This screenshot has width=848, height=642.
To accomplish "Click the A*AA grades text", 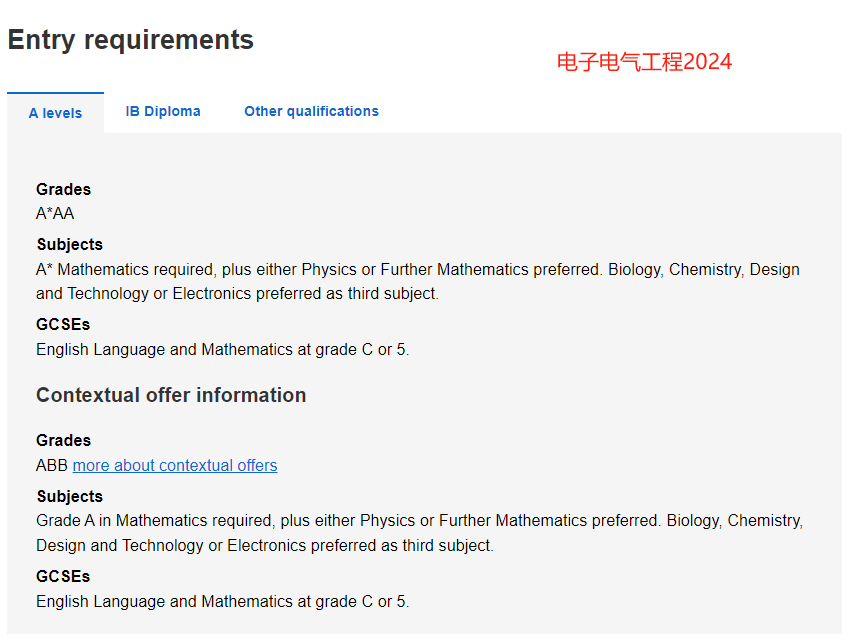I will pyautogui.click(x=55, y=214).
